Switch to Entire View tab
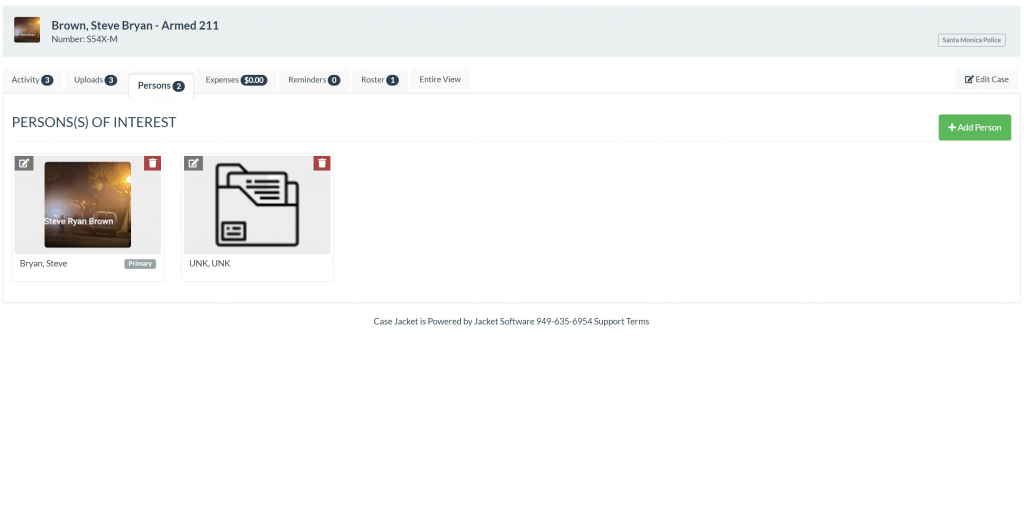 click(440, 80)
